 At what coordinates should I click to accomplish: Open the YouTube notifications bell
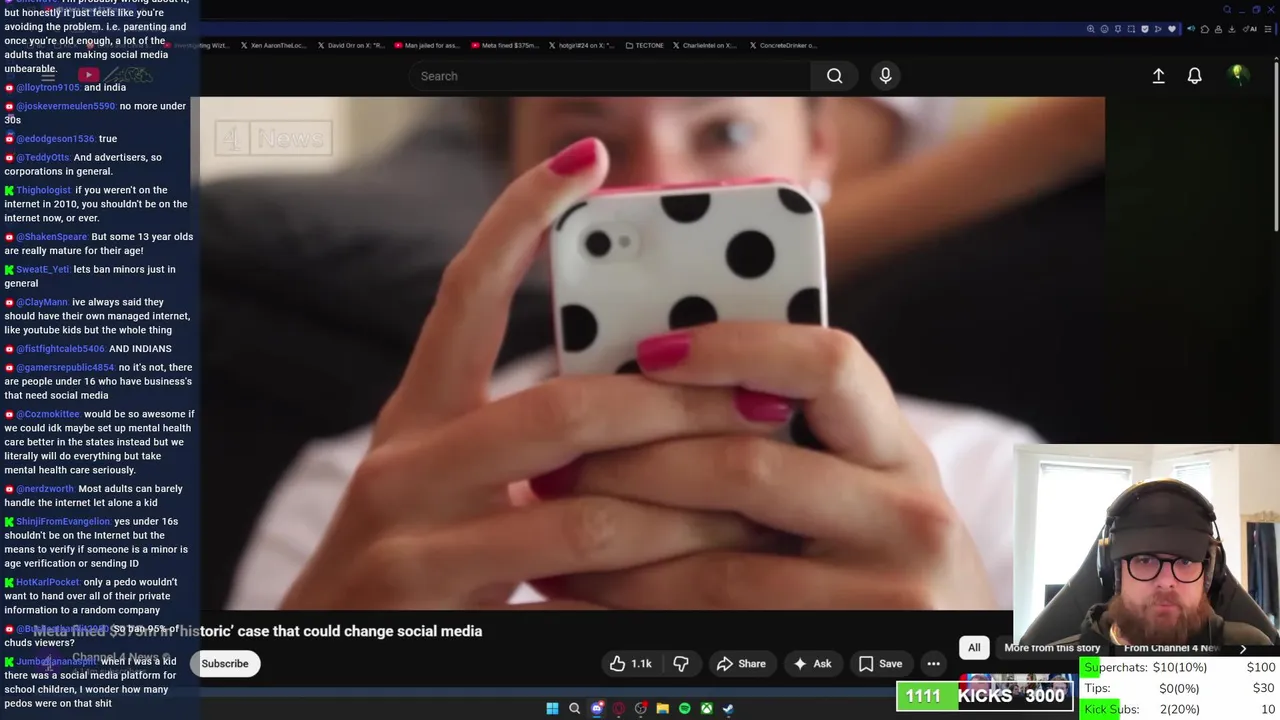[x=1194, y=76]
